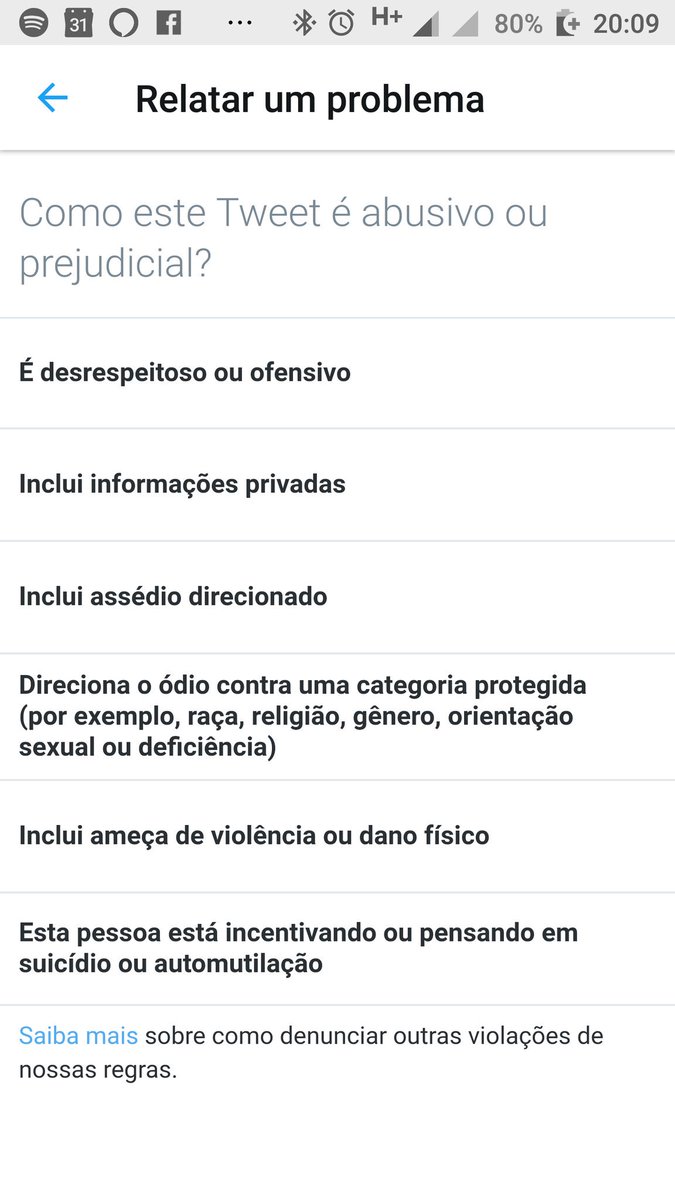Tap the three-dots more notifications indicator
The height and width of the screenshot is (1200, 675).
point(240,22)
